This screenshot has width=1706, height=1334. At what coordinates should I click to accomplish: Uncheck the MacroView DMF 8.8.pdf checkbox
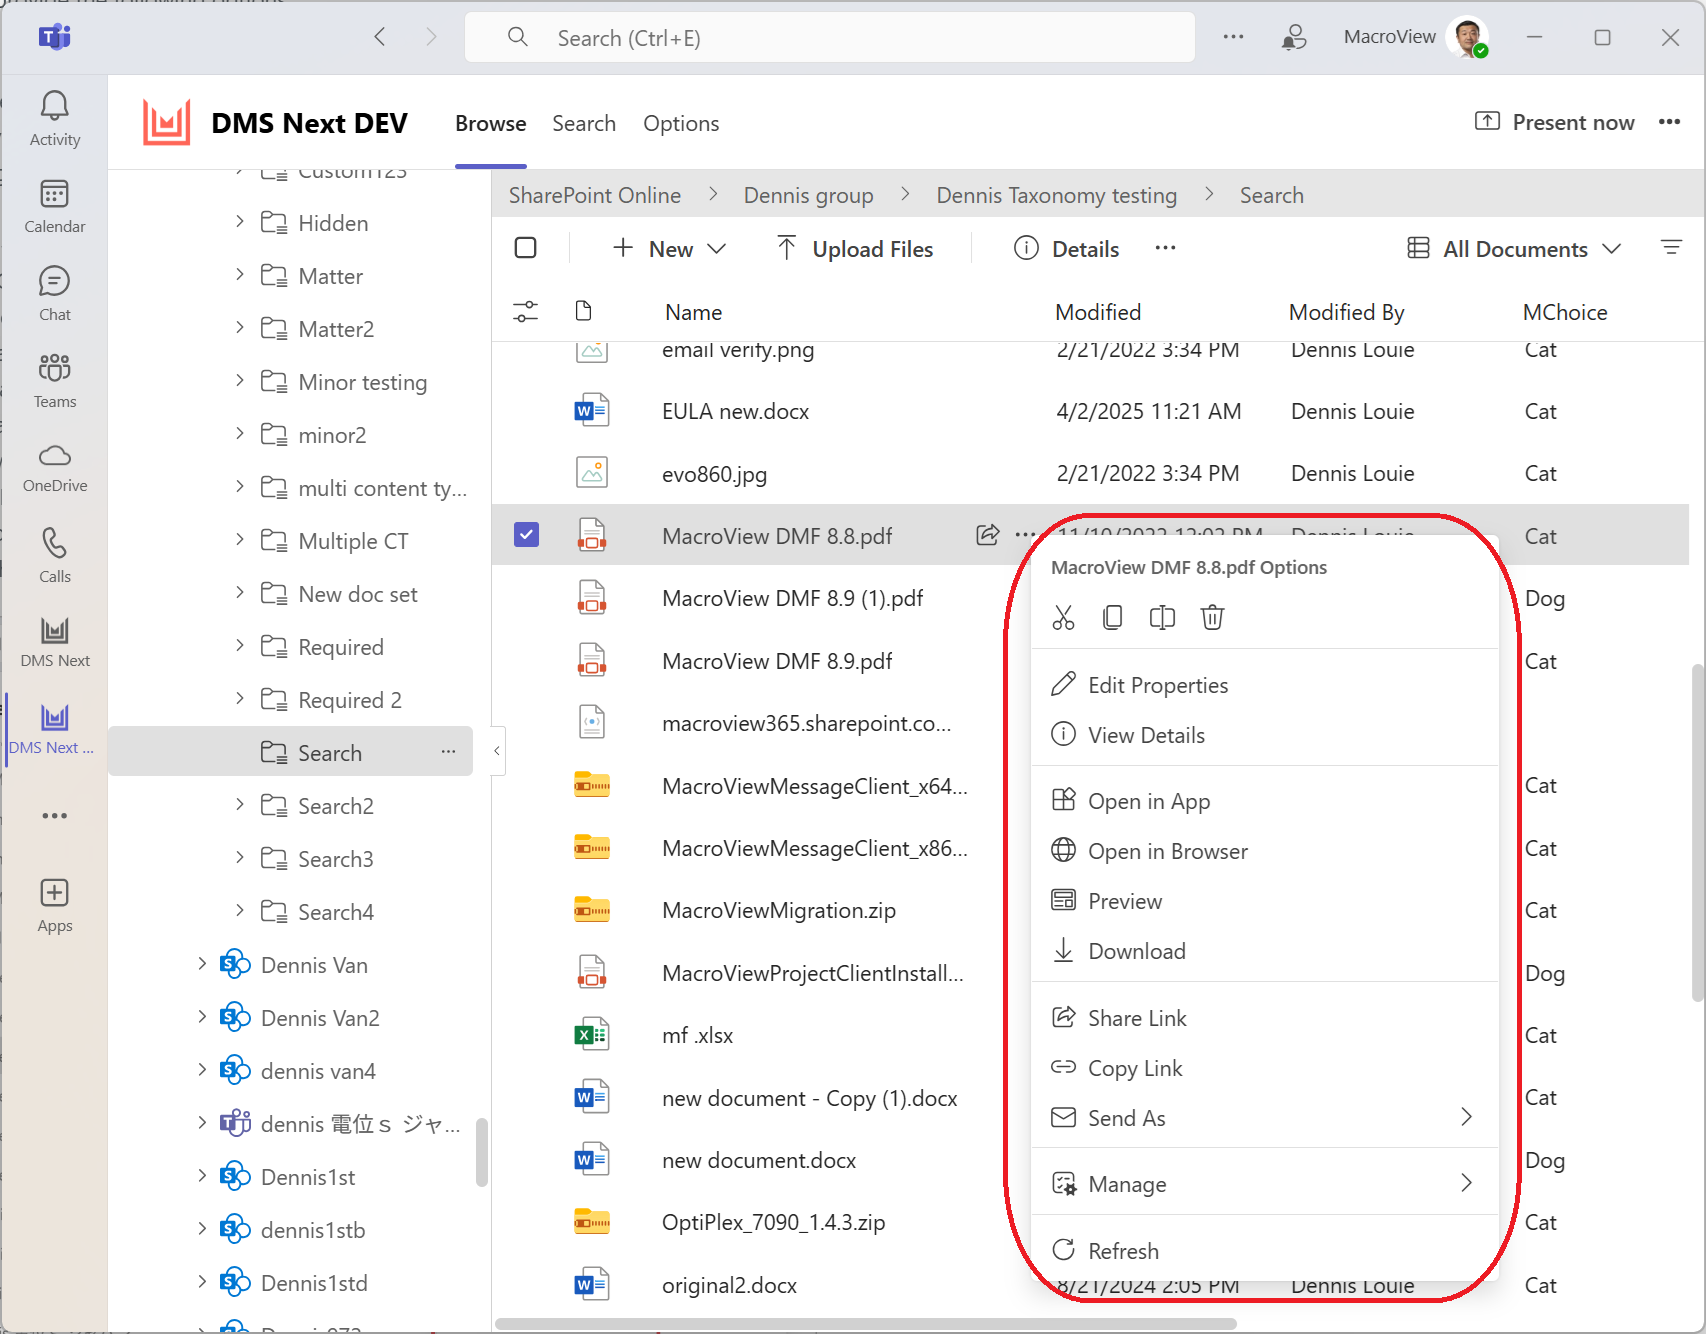coord(526,535)
